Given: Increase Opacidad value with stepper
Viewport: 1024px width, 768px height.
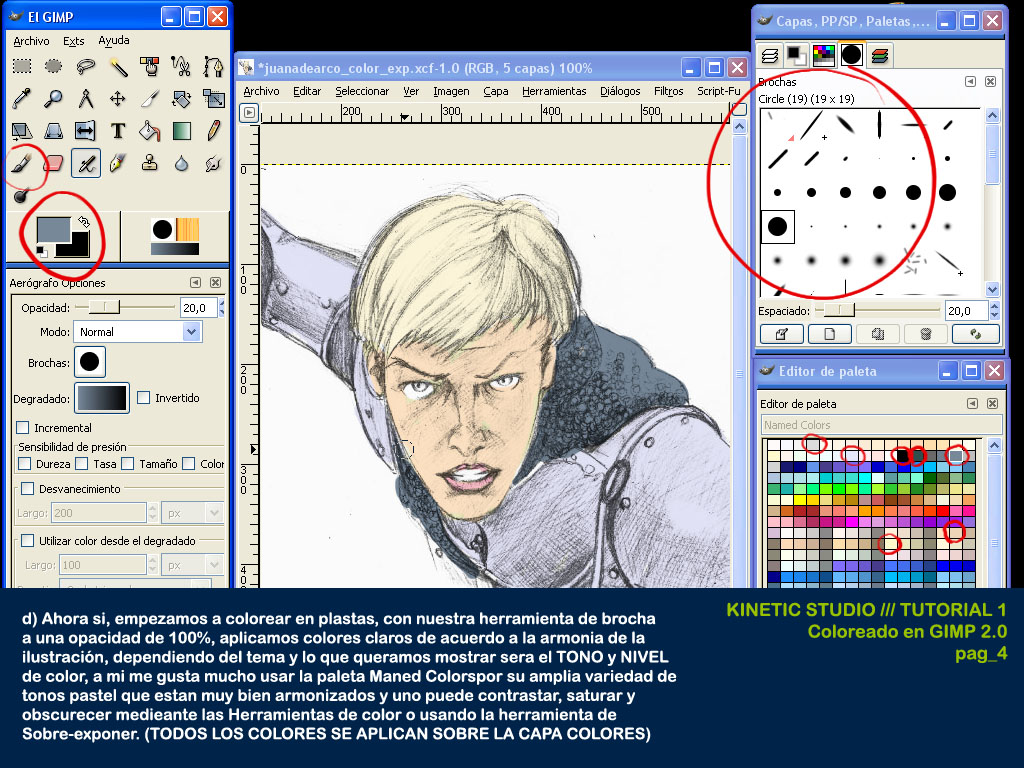Looking at the screenshot, I should (222, 303).
